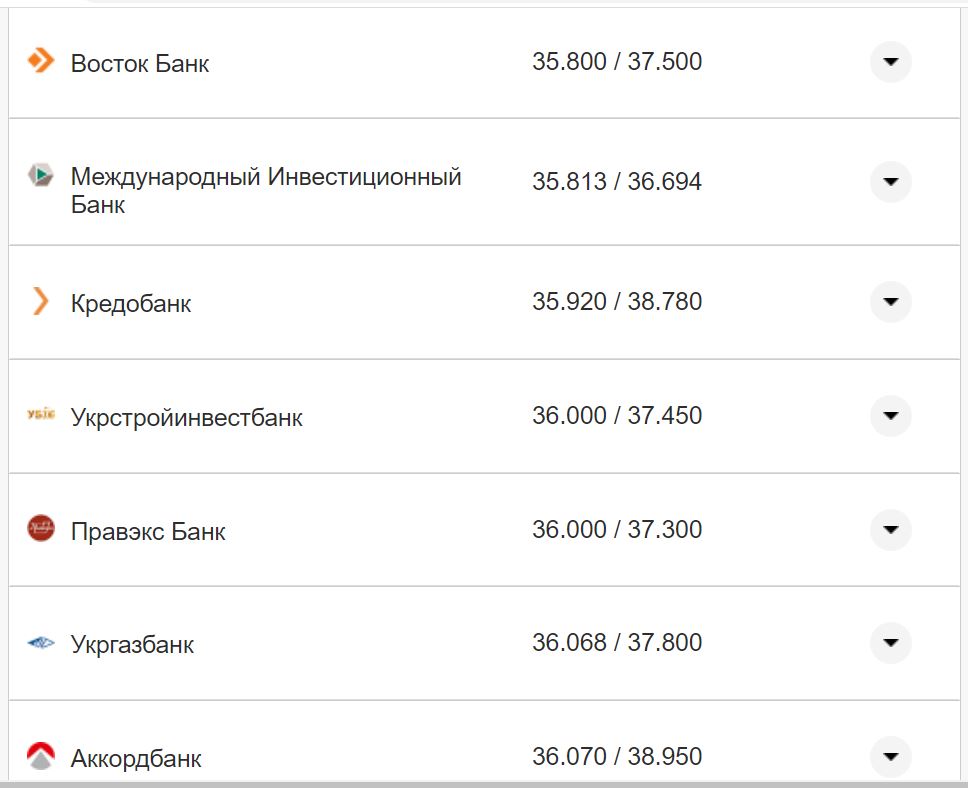Select the round Правэкс Банк logo
This screenshot has width=968, height=788.
point(39,530)
